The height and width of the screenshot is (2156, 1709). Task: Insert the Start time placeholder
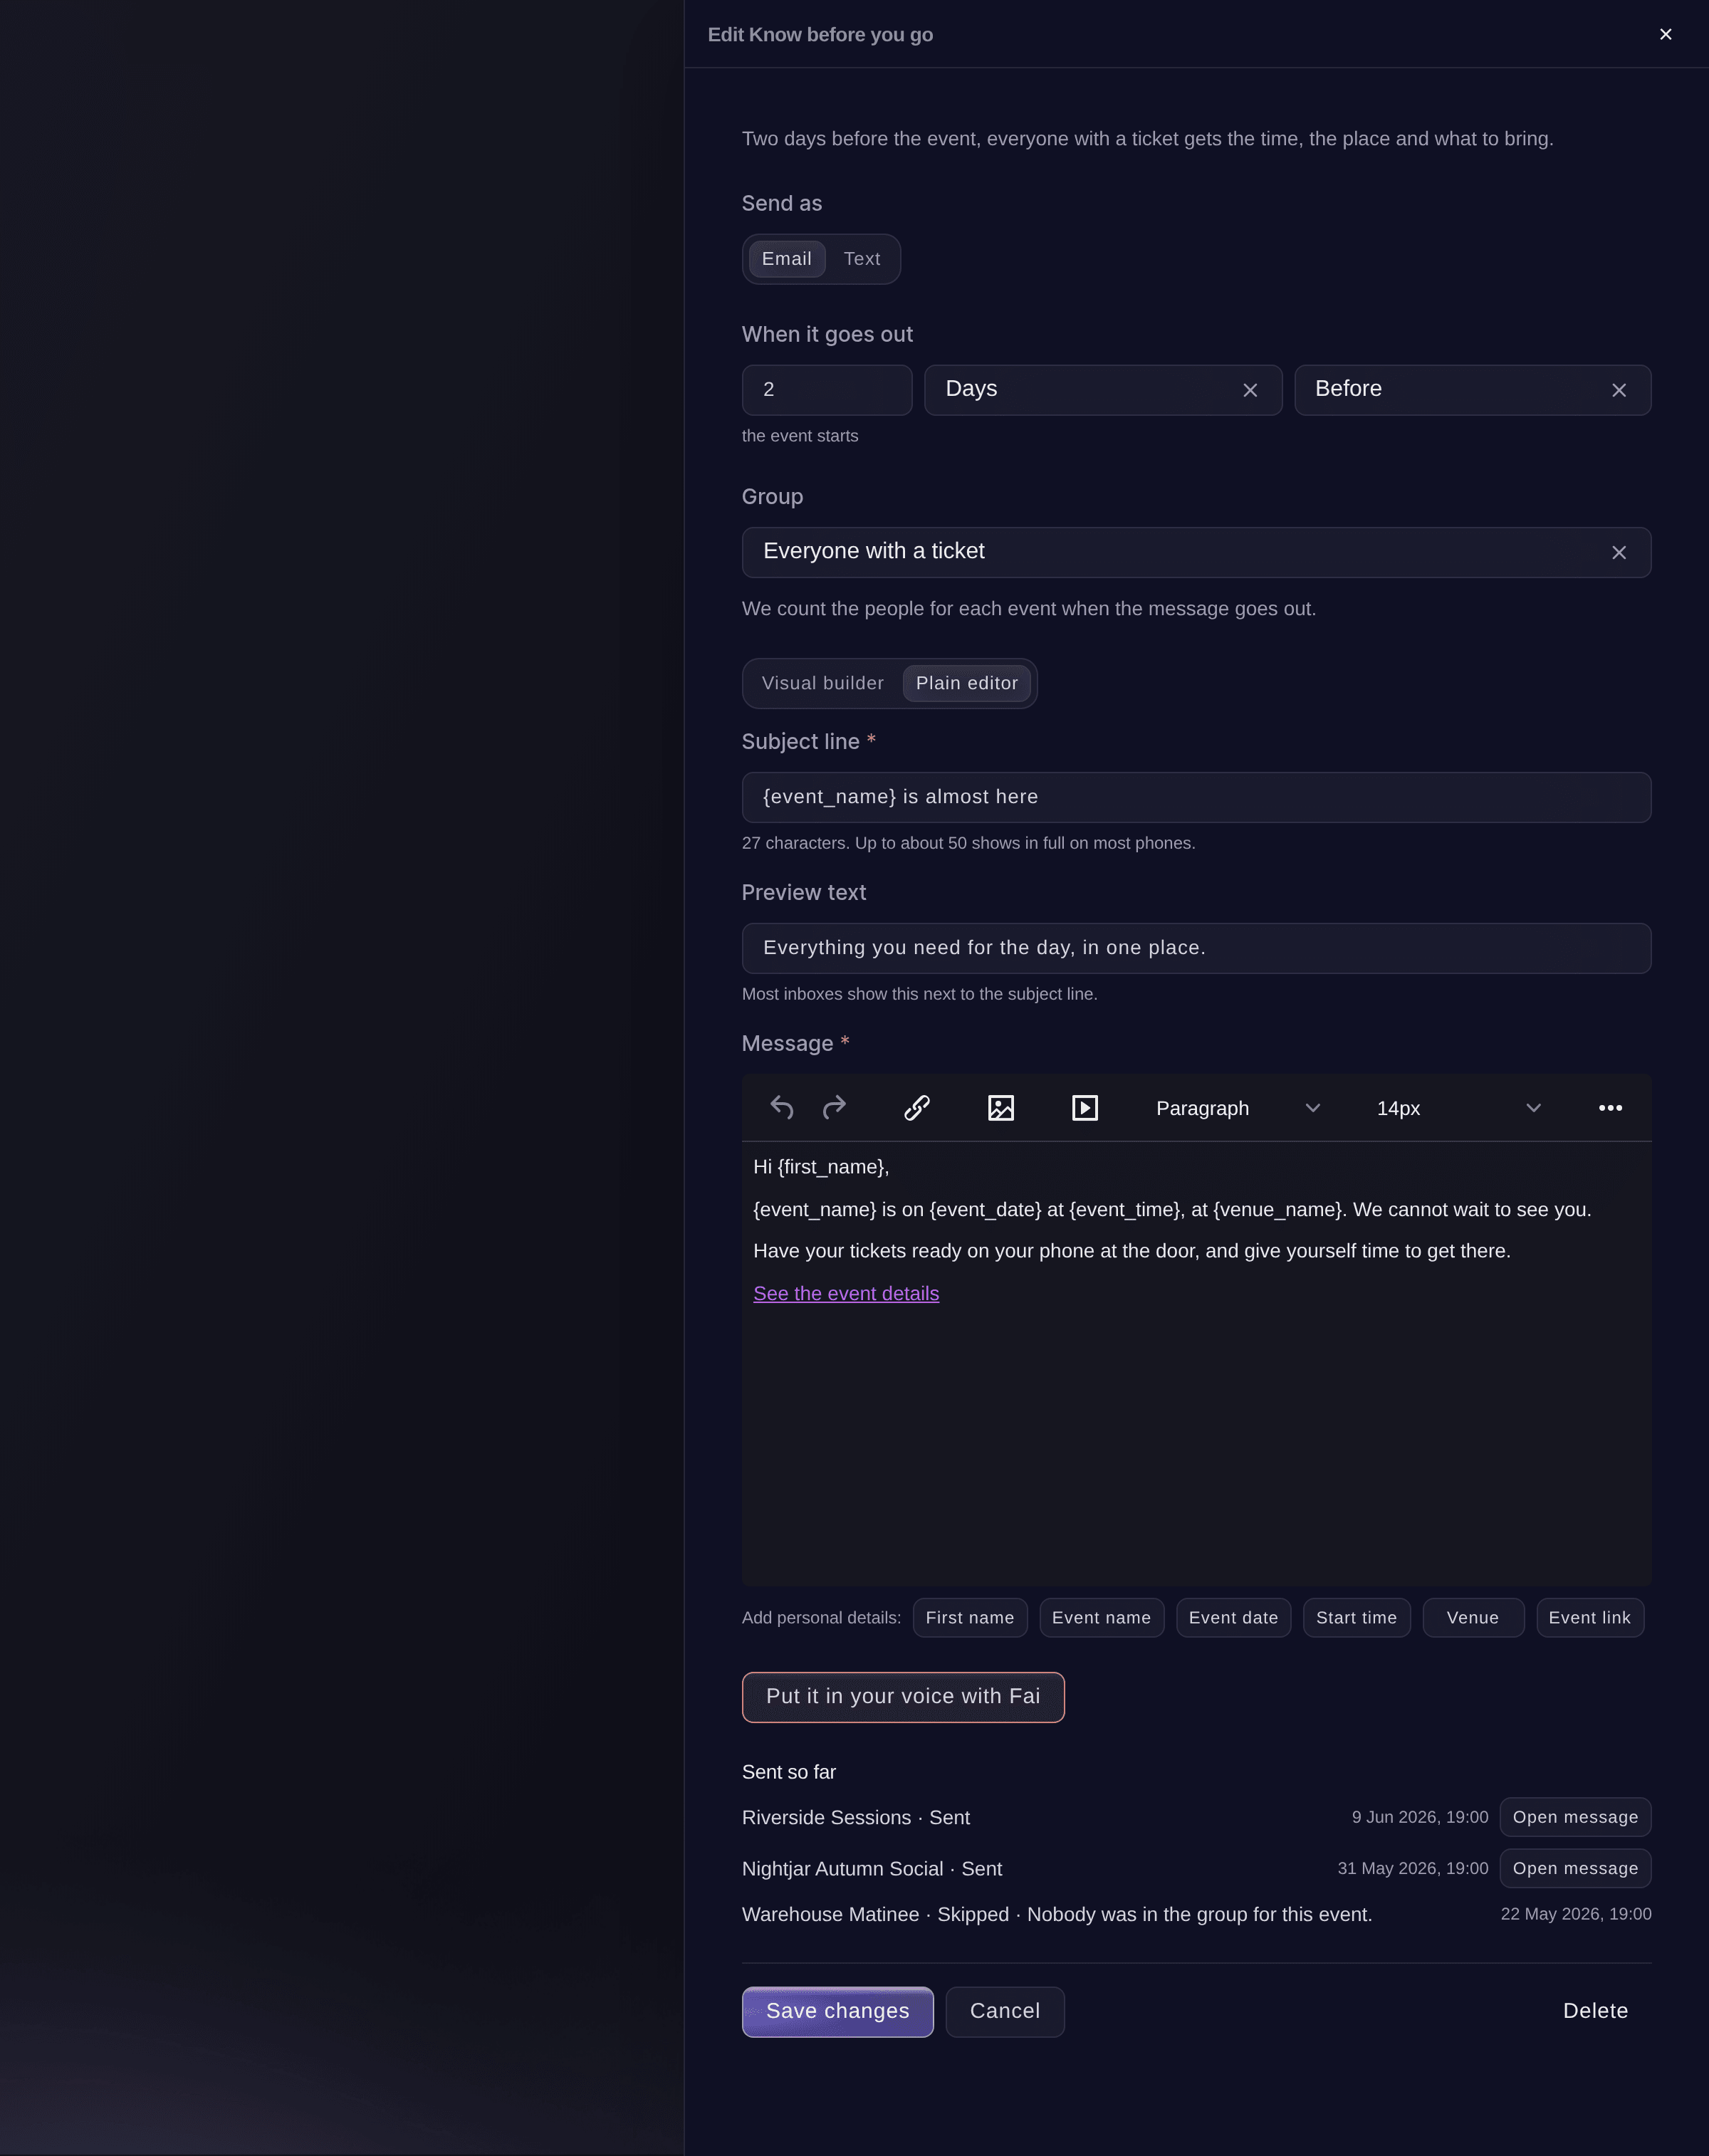pos(1356,1617)
